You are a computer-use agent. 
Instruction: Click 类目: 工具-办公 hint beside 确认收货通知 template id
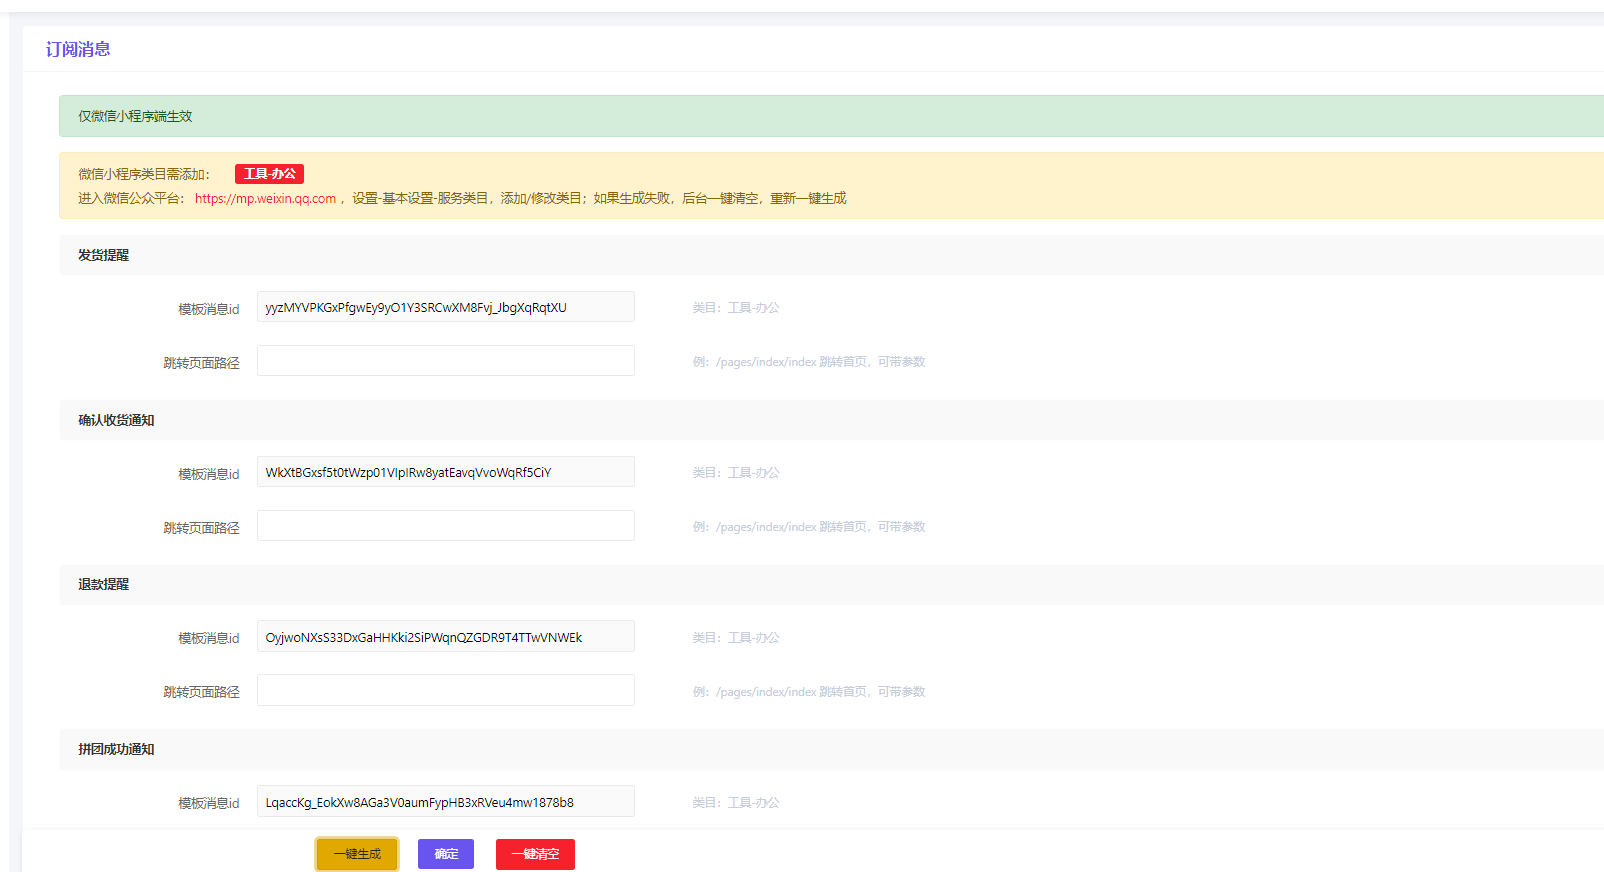coord(736,473)
